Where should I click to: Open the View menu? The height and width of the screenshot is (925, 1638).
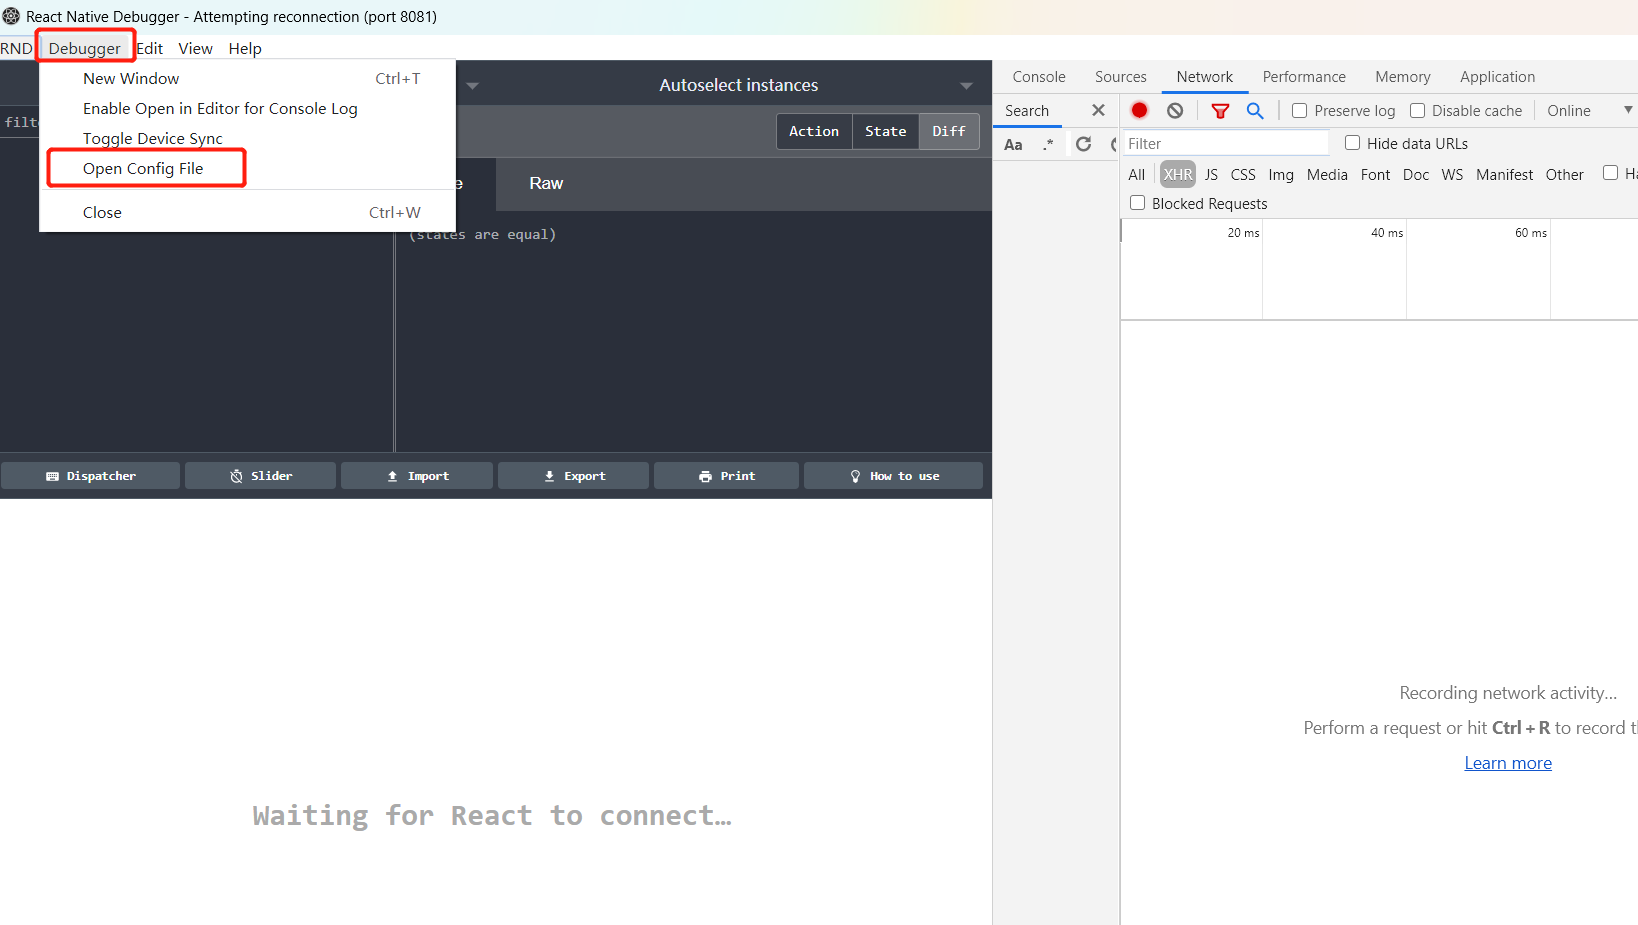tap(195, 48)
